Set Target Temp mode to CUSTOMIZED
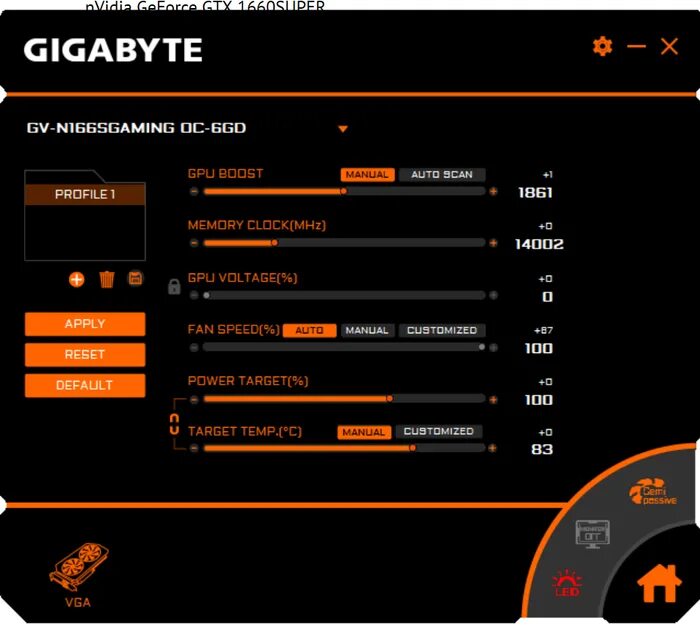Screen dimensions: 700x625 [438, 431]
